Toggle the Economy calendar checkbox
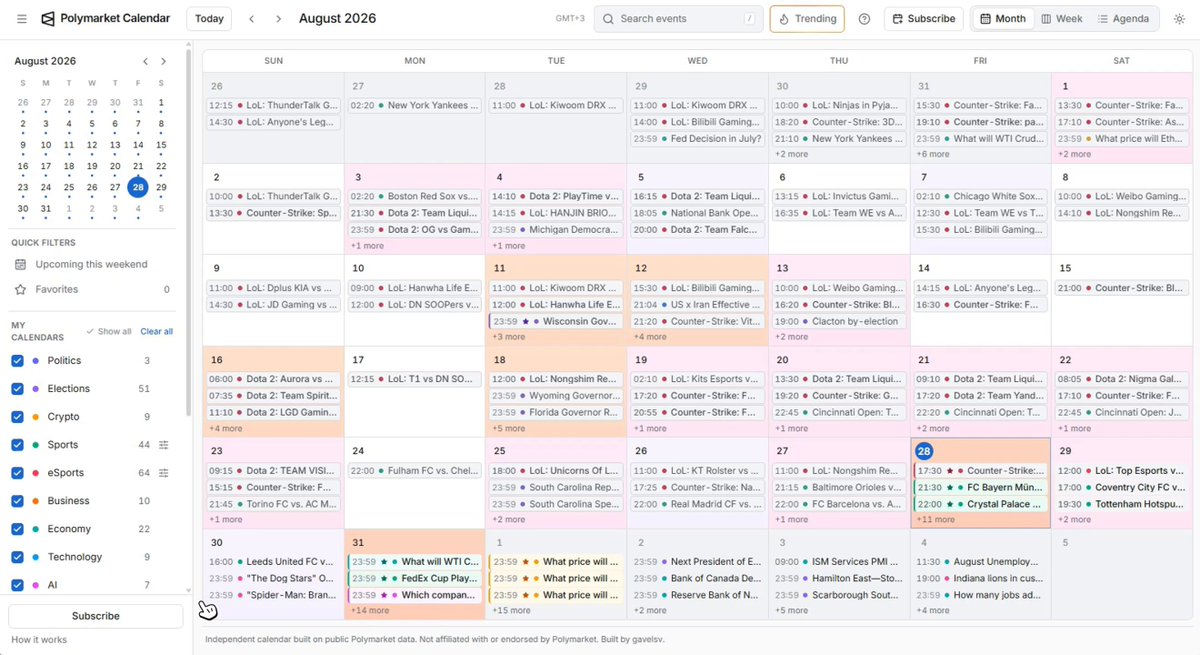Viewport: 1200px width, 655px height. 17,529
